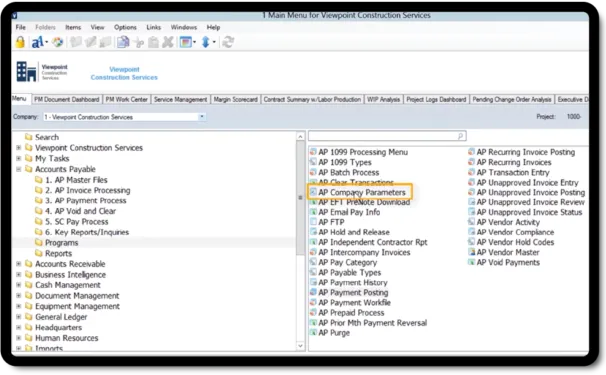Viewport: 606px width, 375px height.
Task: Select 2. AP Invoice Processing folder
Action: (x=83, y=190)
